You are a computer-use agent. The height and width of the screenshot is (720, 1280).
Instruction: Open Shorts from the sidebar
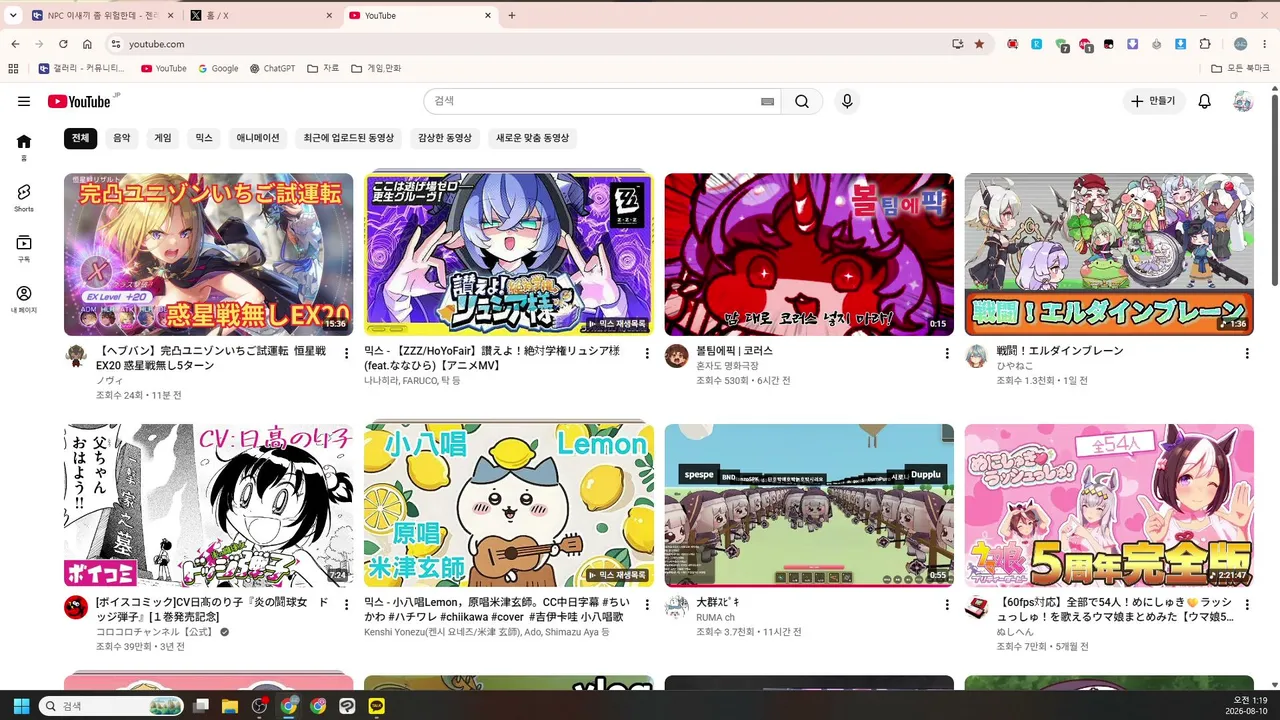click(24, 197)
